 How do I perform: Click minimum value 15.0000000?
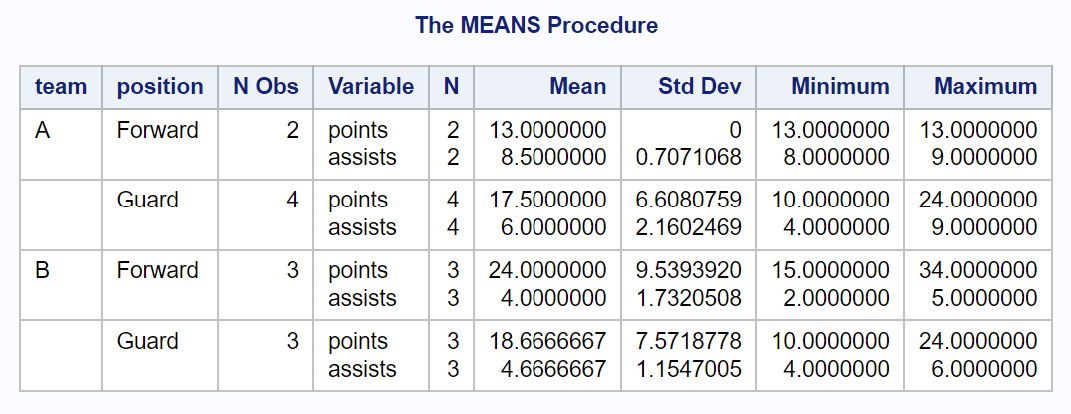tap(831, 270)
